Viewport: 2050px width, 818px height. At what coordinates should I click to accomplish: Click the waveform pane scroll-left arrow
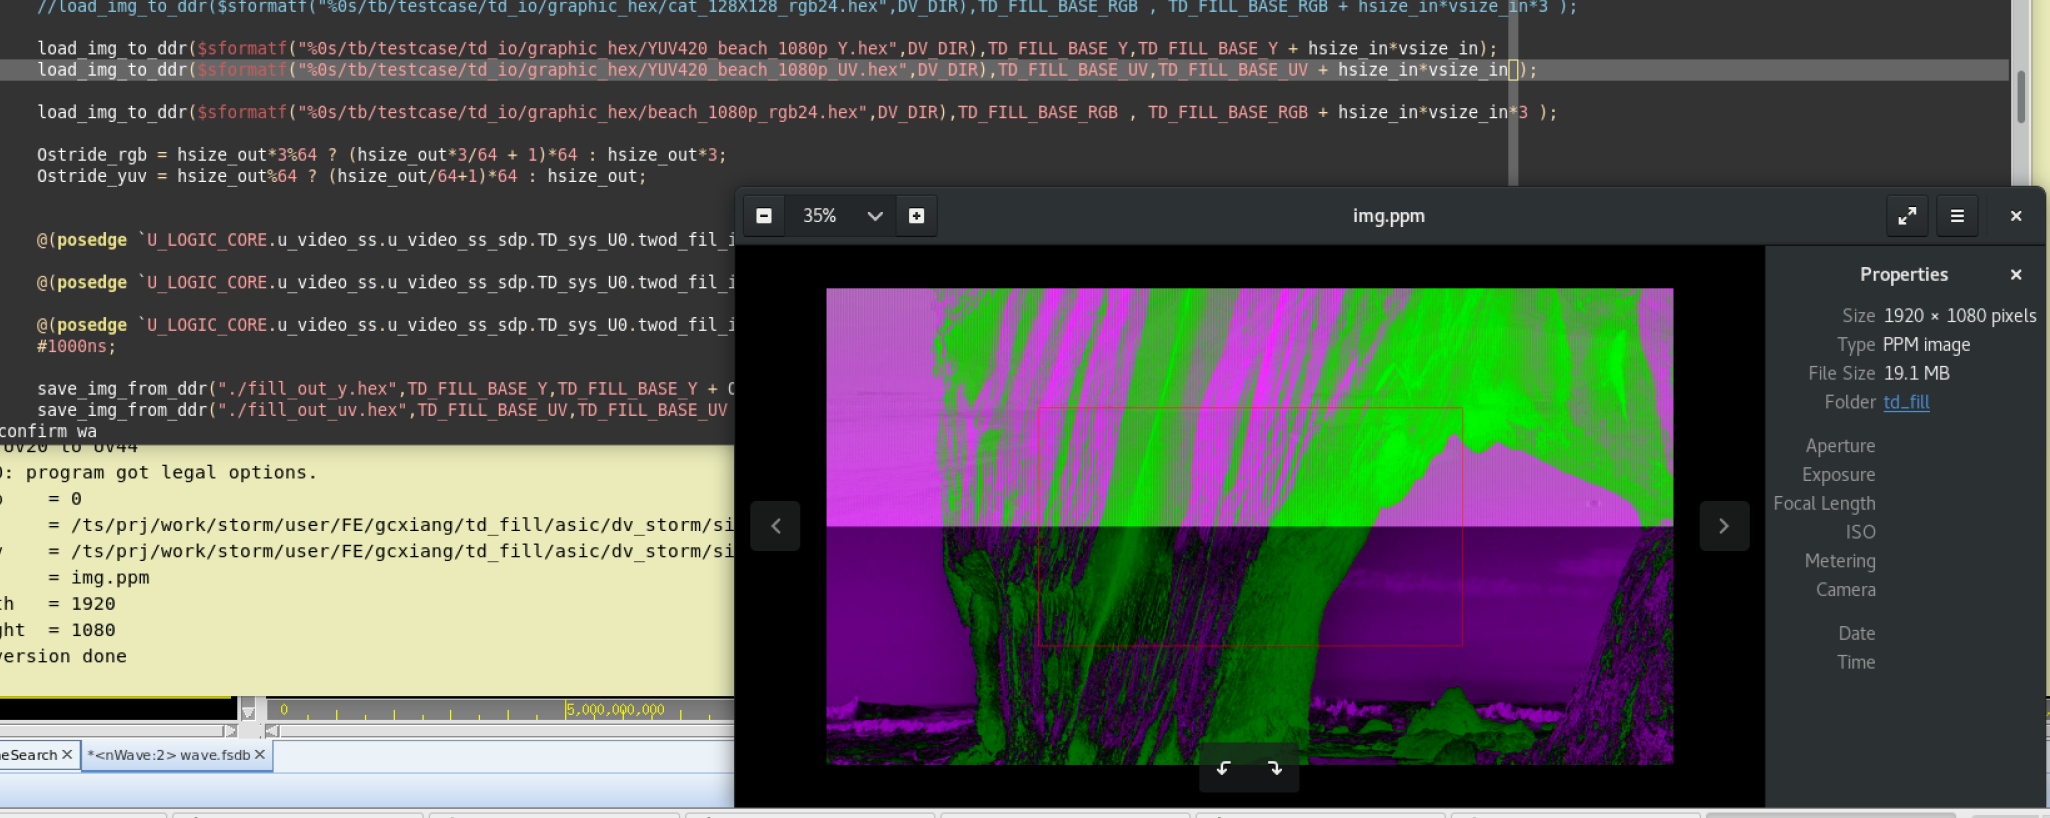(x=272, y=731)
